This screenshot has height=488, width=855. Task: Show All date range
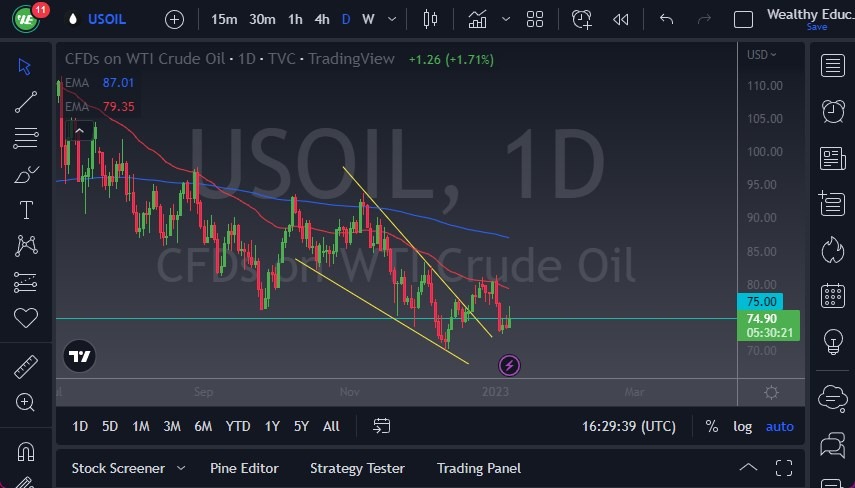(331, 426)
